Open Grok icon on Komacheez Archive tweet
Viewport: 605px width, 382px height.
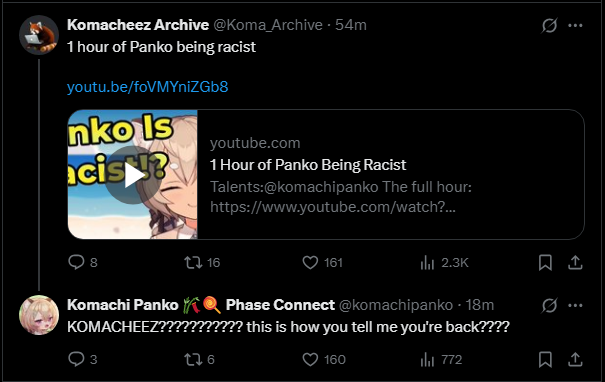[x=549, y=25]
